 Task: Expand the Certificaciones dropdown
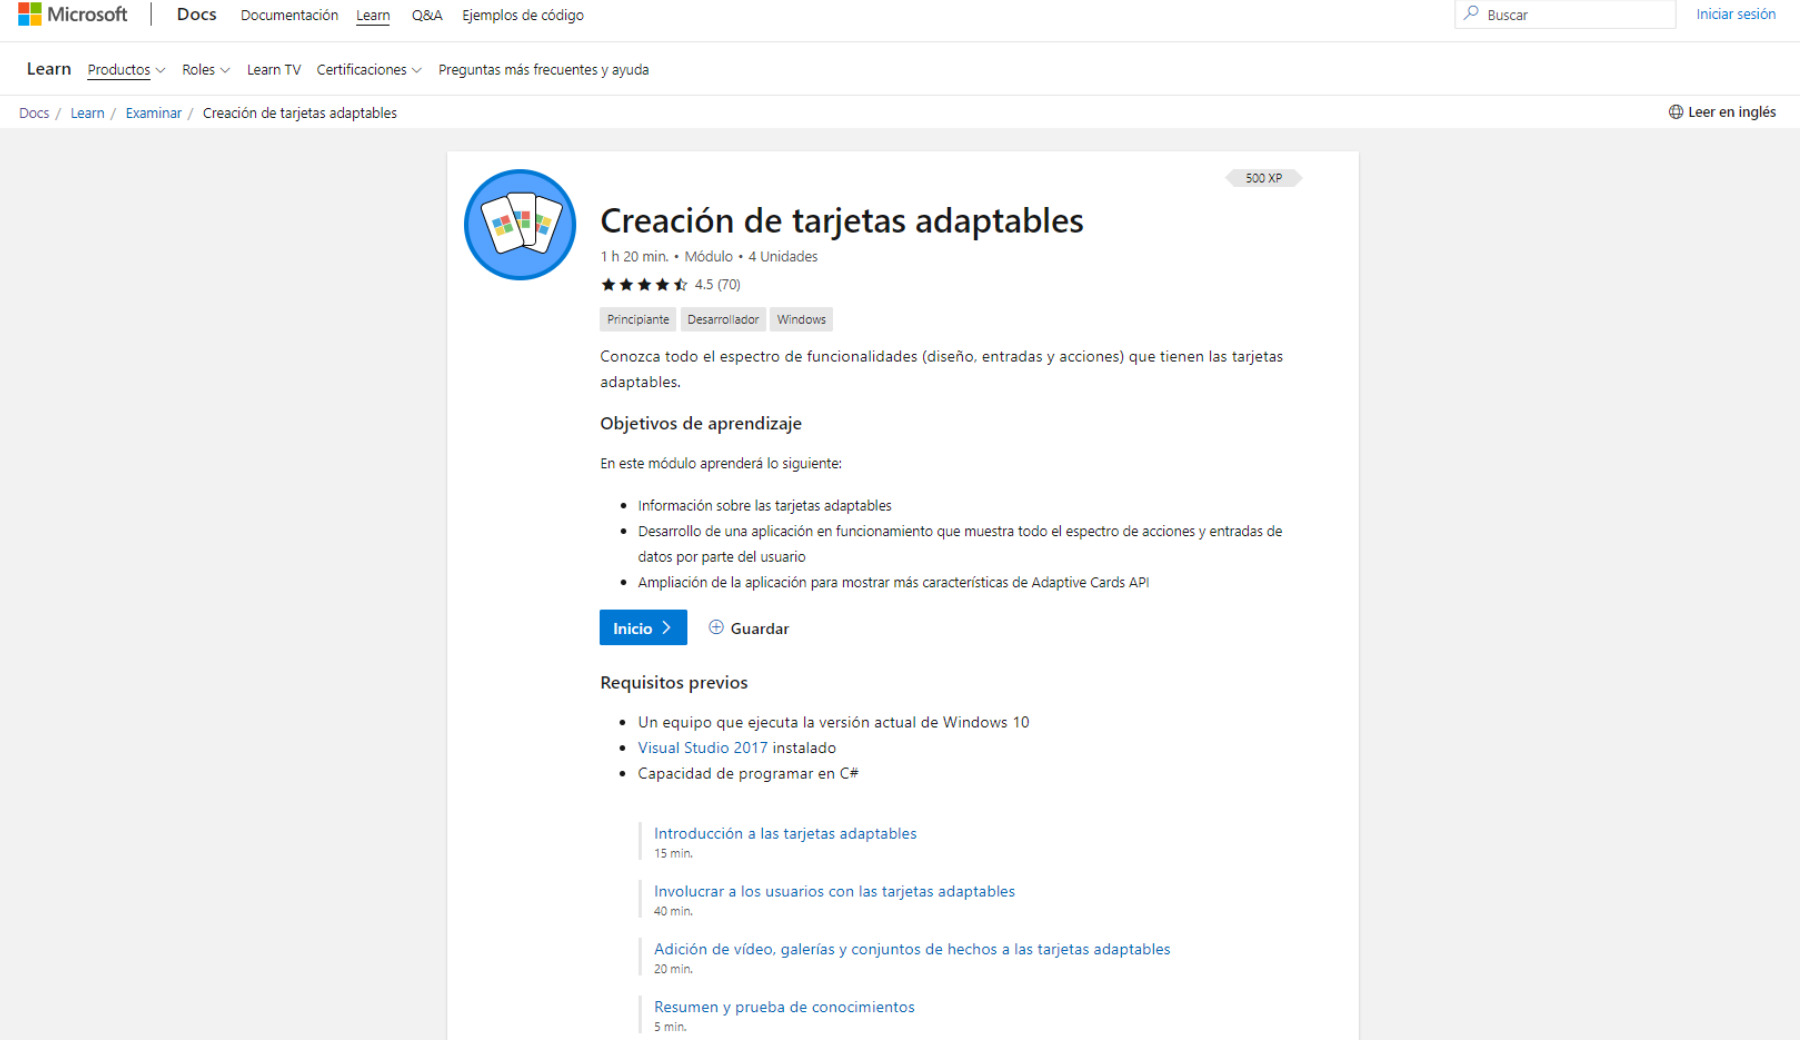click(369, 70)
